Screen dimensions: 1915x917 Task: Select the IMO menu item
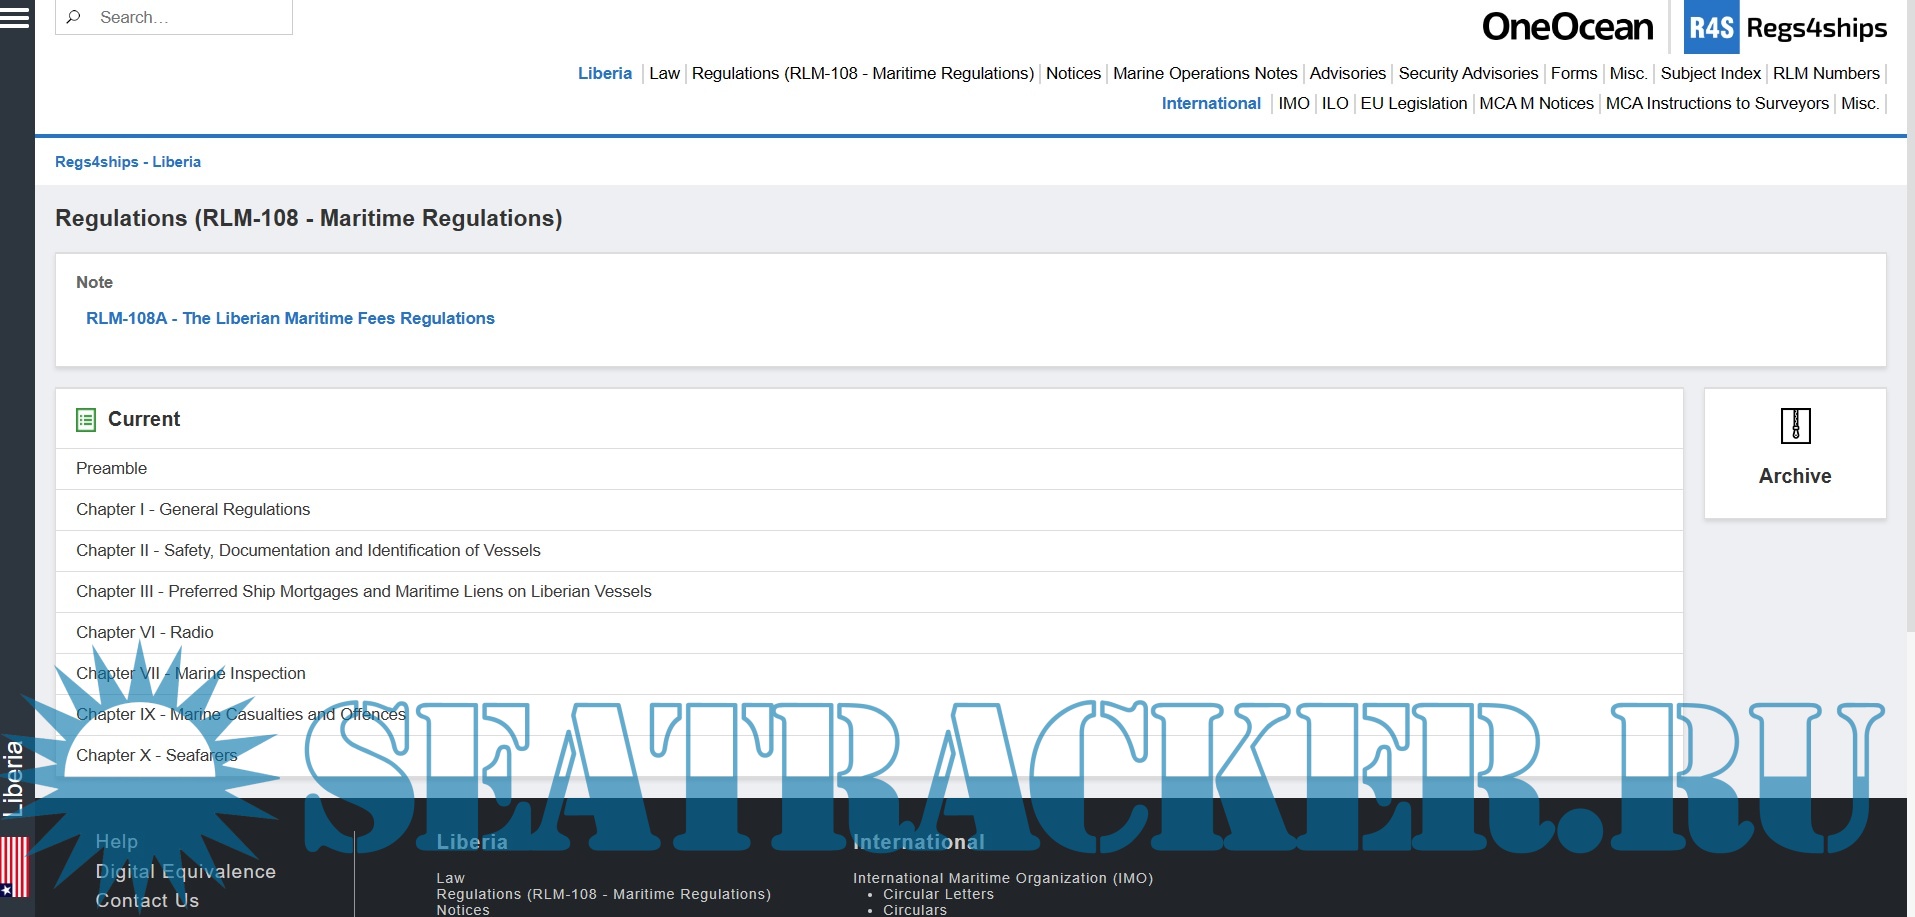pyautogui.click(x=1293, y=103)
